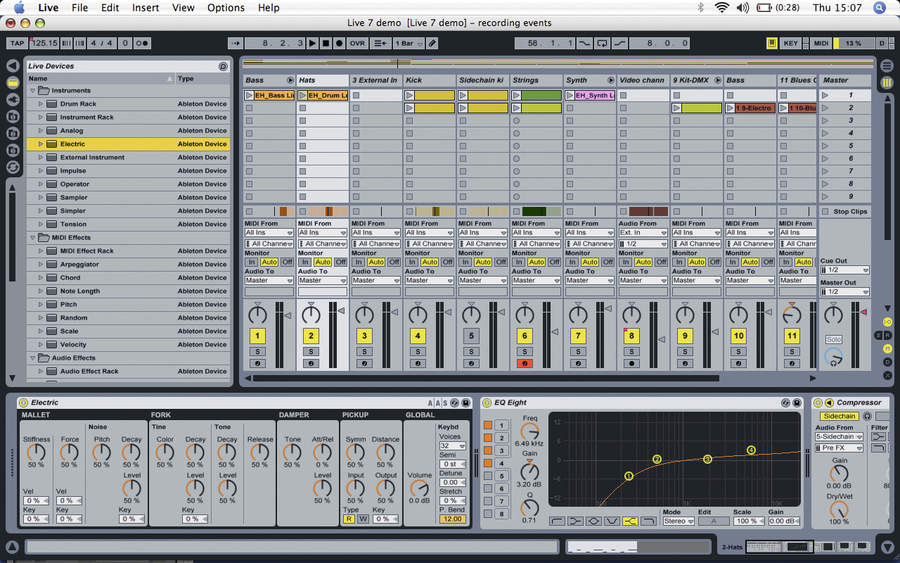Disarm the red arm button on track 6
900x563 pixels.
pos(524,363)
